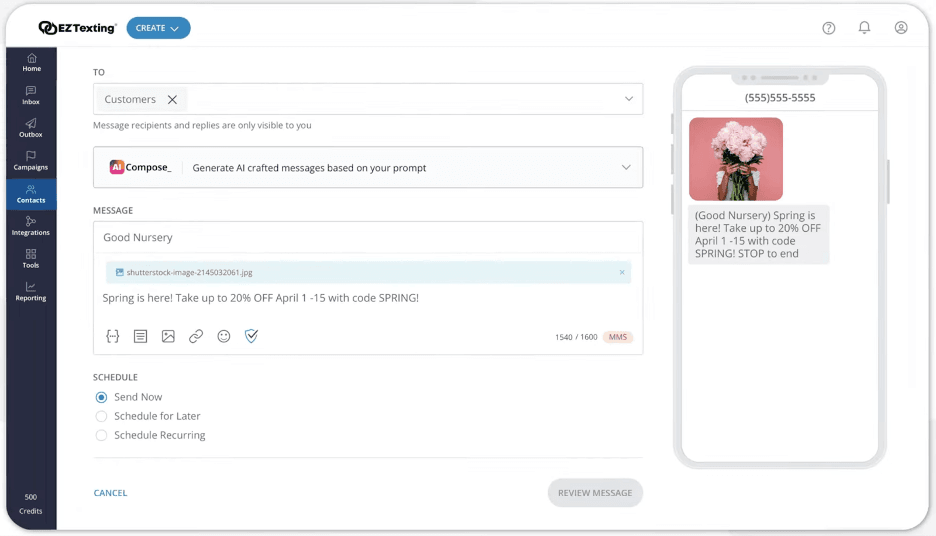936x536 pixels.
Task: Click the Good Nursery sender field
Action: pyautogui.click(x=368, y=238)
